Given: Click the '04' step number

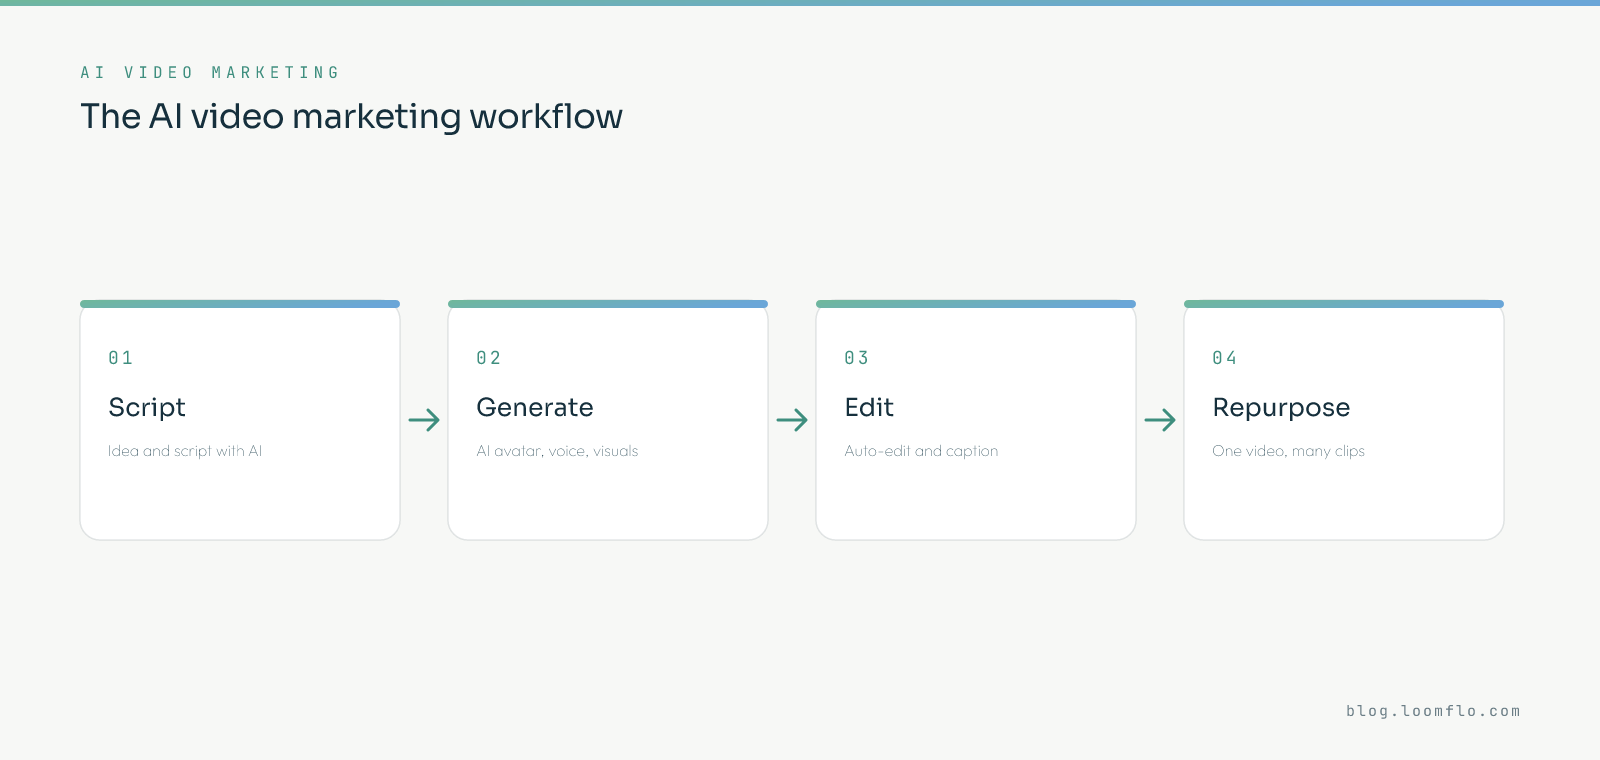Looking at the screenshot, I should pos(1225,358).
